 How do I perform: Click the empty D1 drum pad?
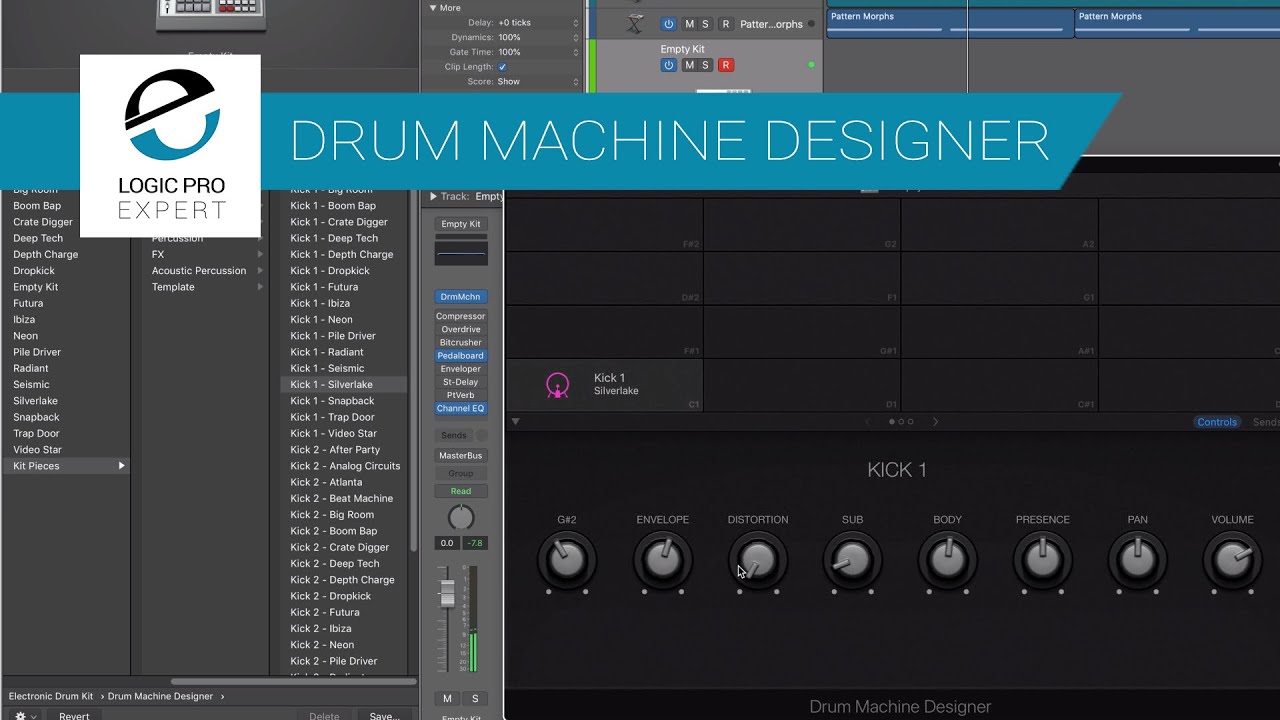point(802,385)
